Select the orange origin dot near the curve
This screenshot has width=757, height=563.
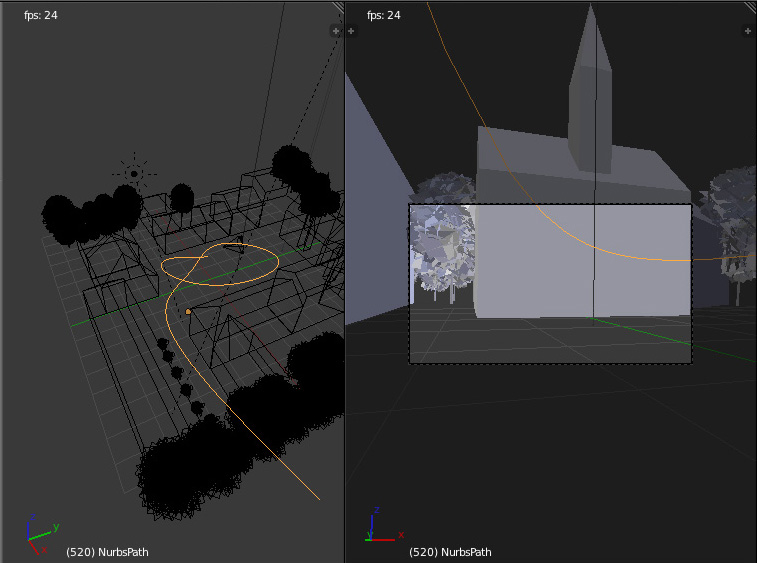(188, 312)
